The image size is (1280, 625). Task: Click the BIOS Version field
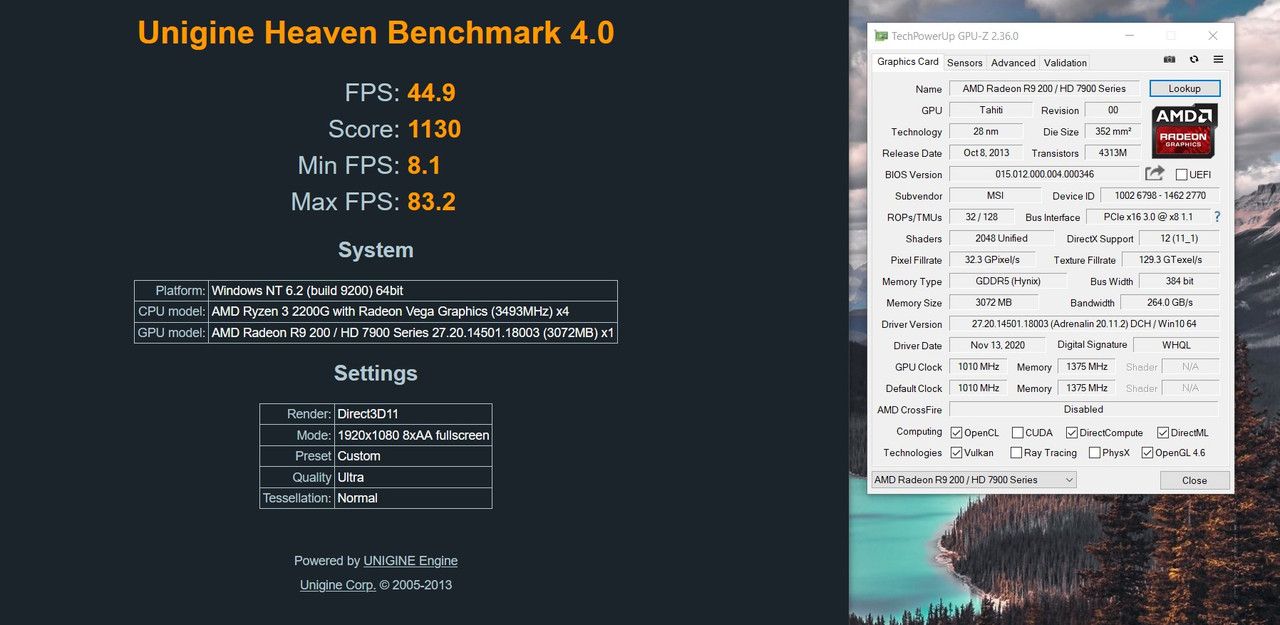tap(1044, 174)
